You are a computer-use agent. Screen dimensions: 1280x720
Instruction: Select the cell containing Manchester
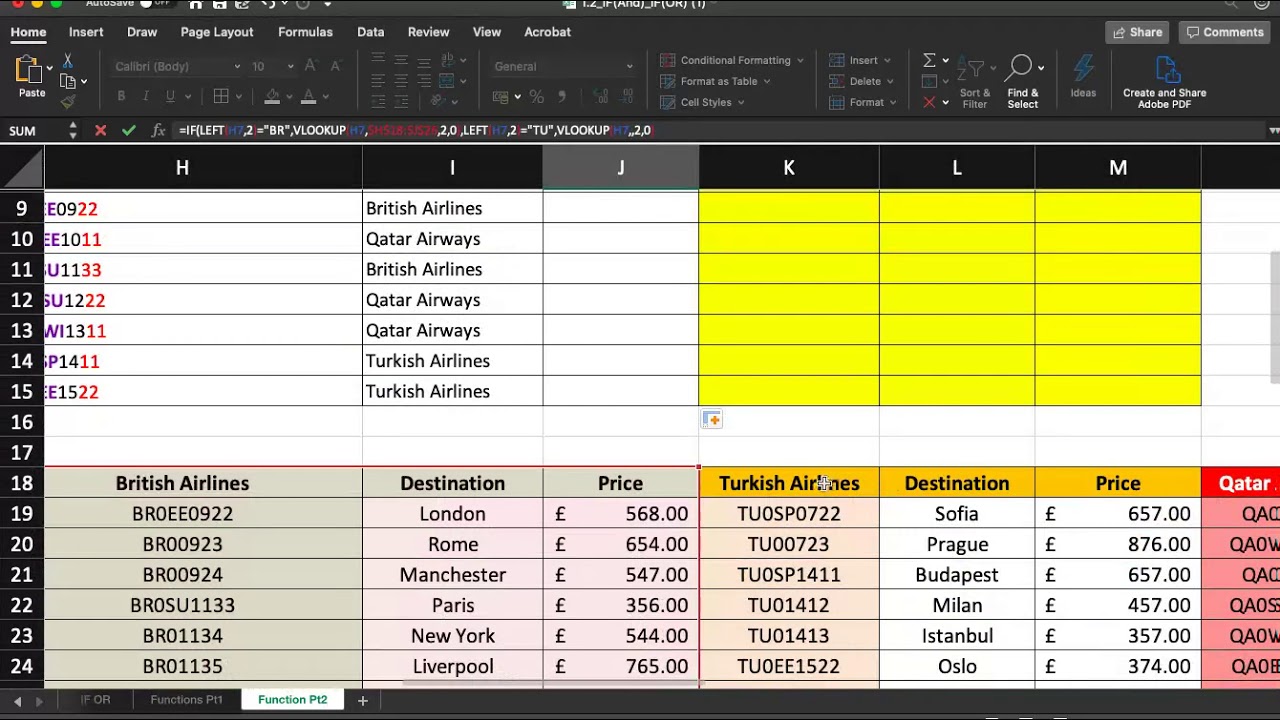tap(453, 575)
